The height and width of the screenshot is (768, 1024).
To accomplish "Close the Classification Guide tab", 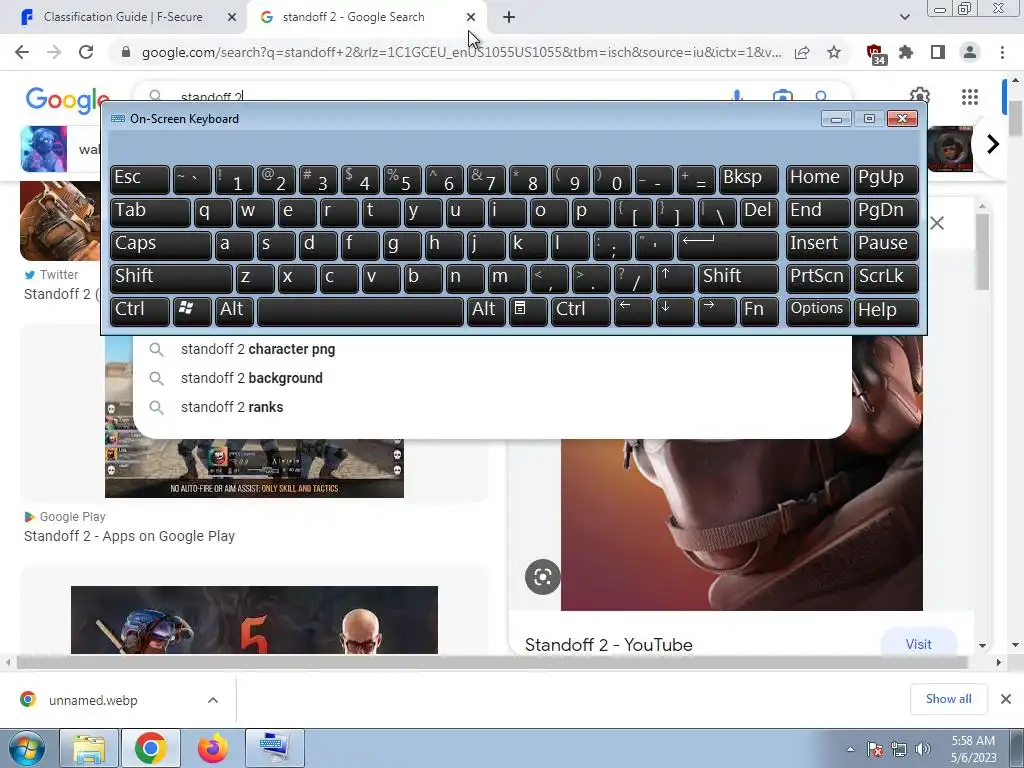I will (232, 17).
